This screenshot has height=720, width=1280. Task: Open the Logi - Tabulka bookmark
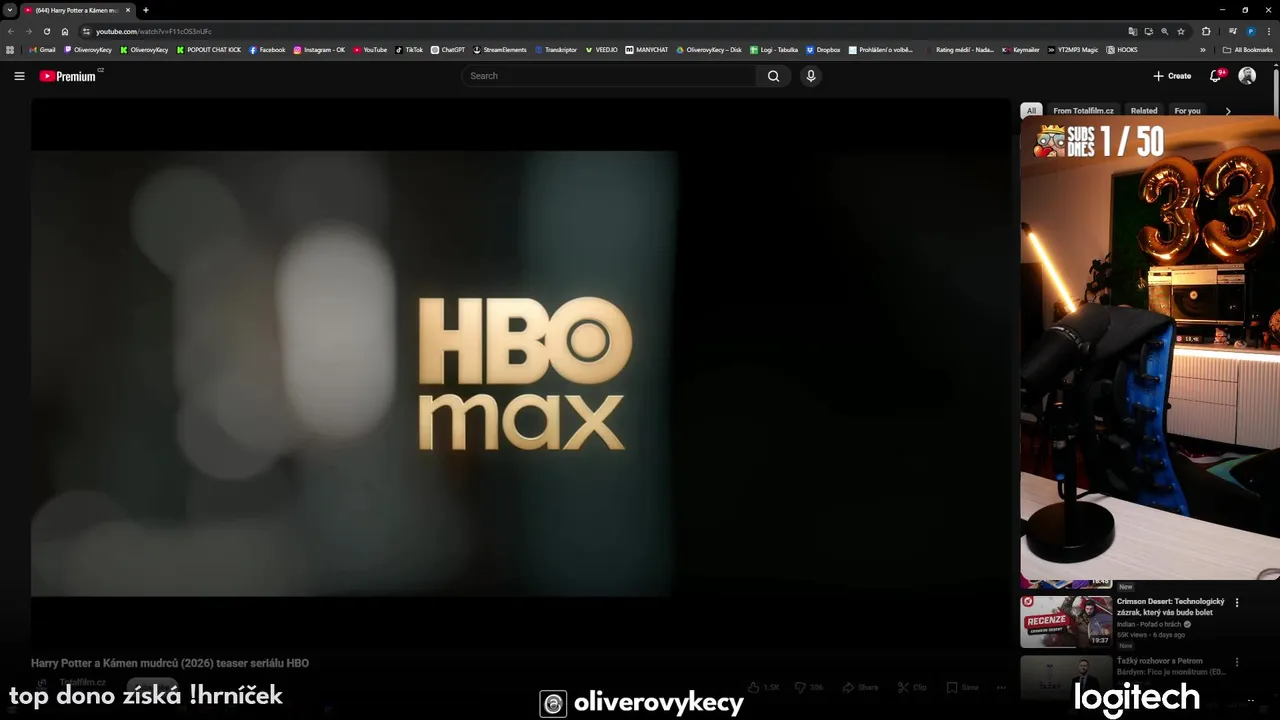(x=774, y=49)
